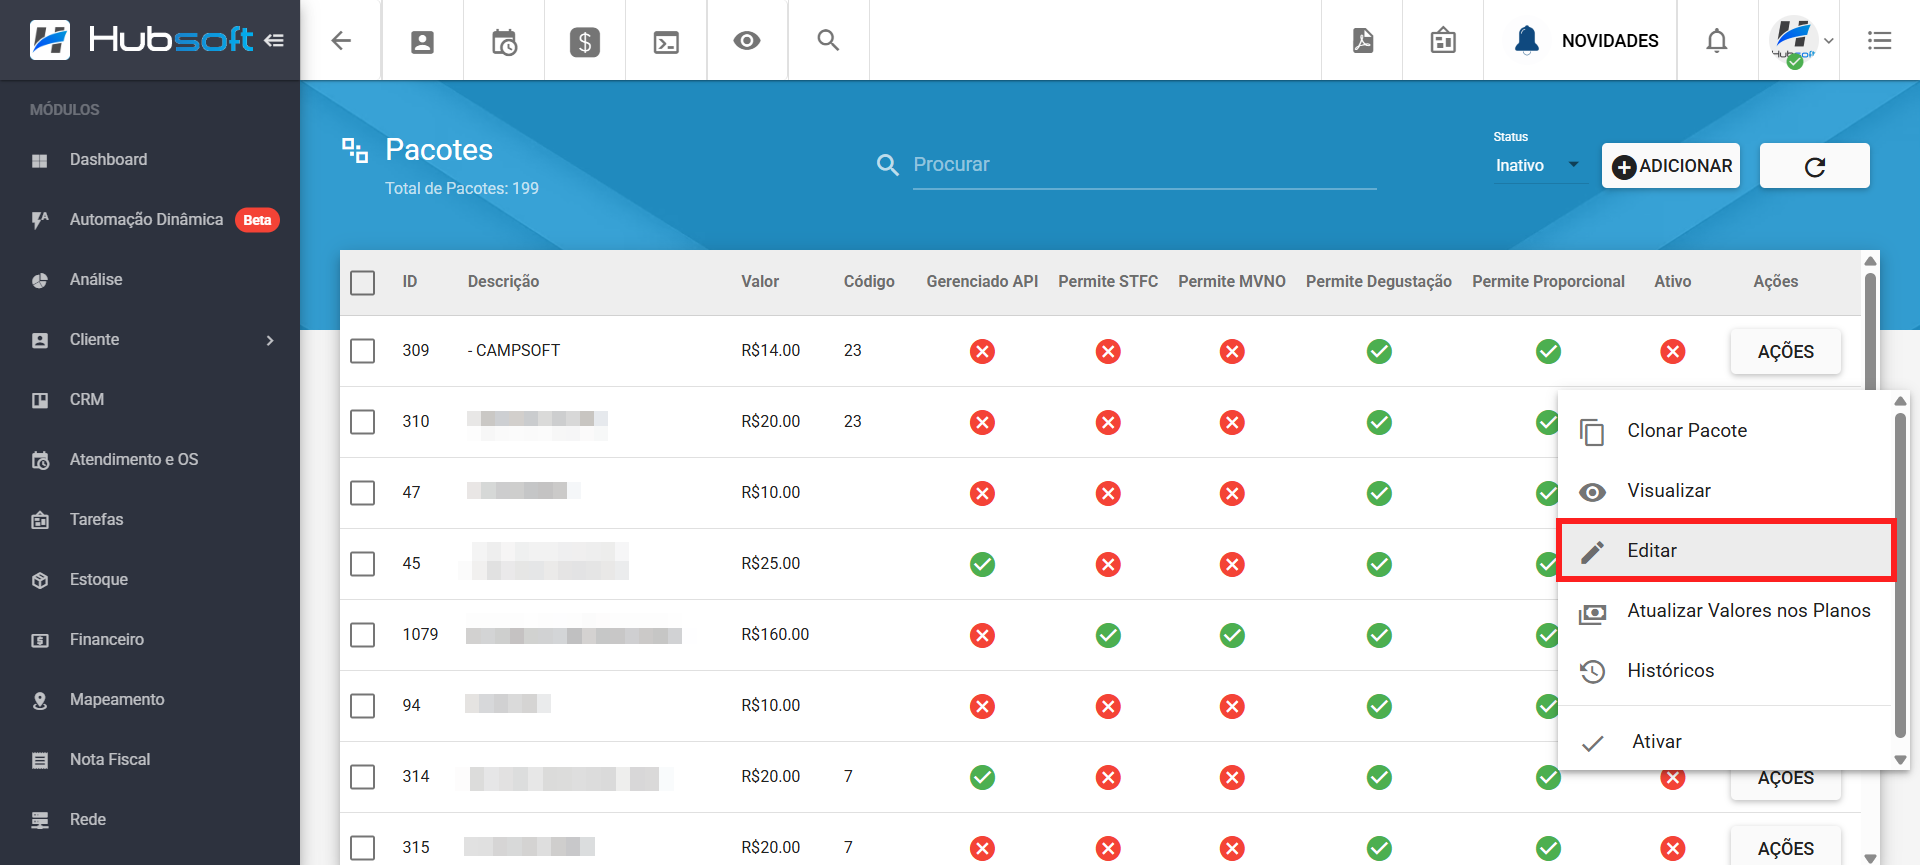This screenshot has height=865, width=1920.
Task: Open the tasks calendar icon near NOVIDADES
Action: (x=1443, y=41)
